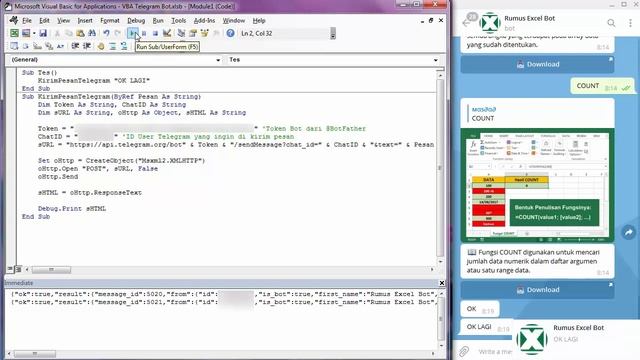Viewport: 640px width, 360px height.
Task: Open the View menu
Action: [63, 20]
